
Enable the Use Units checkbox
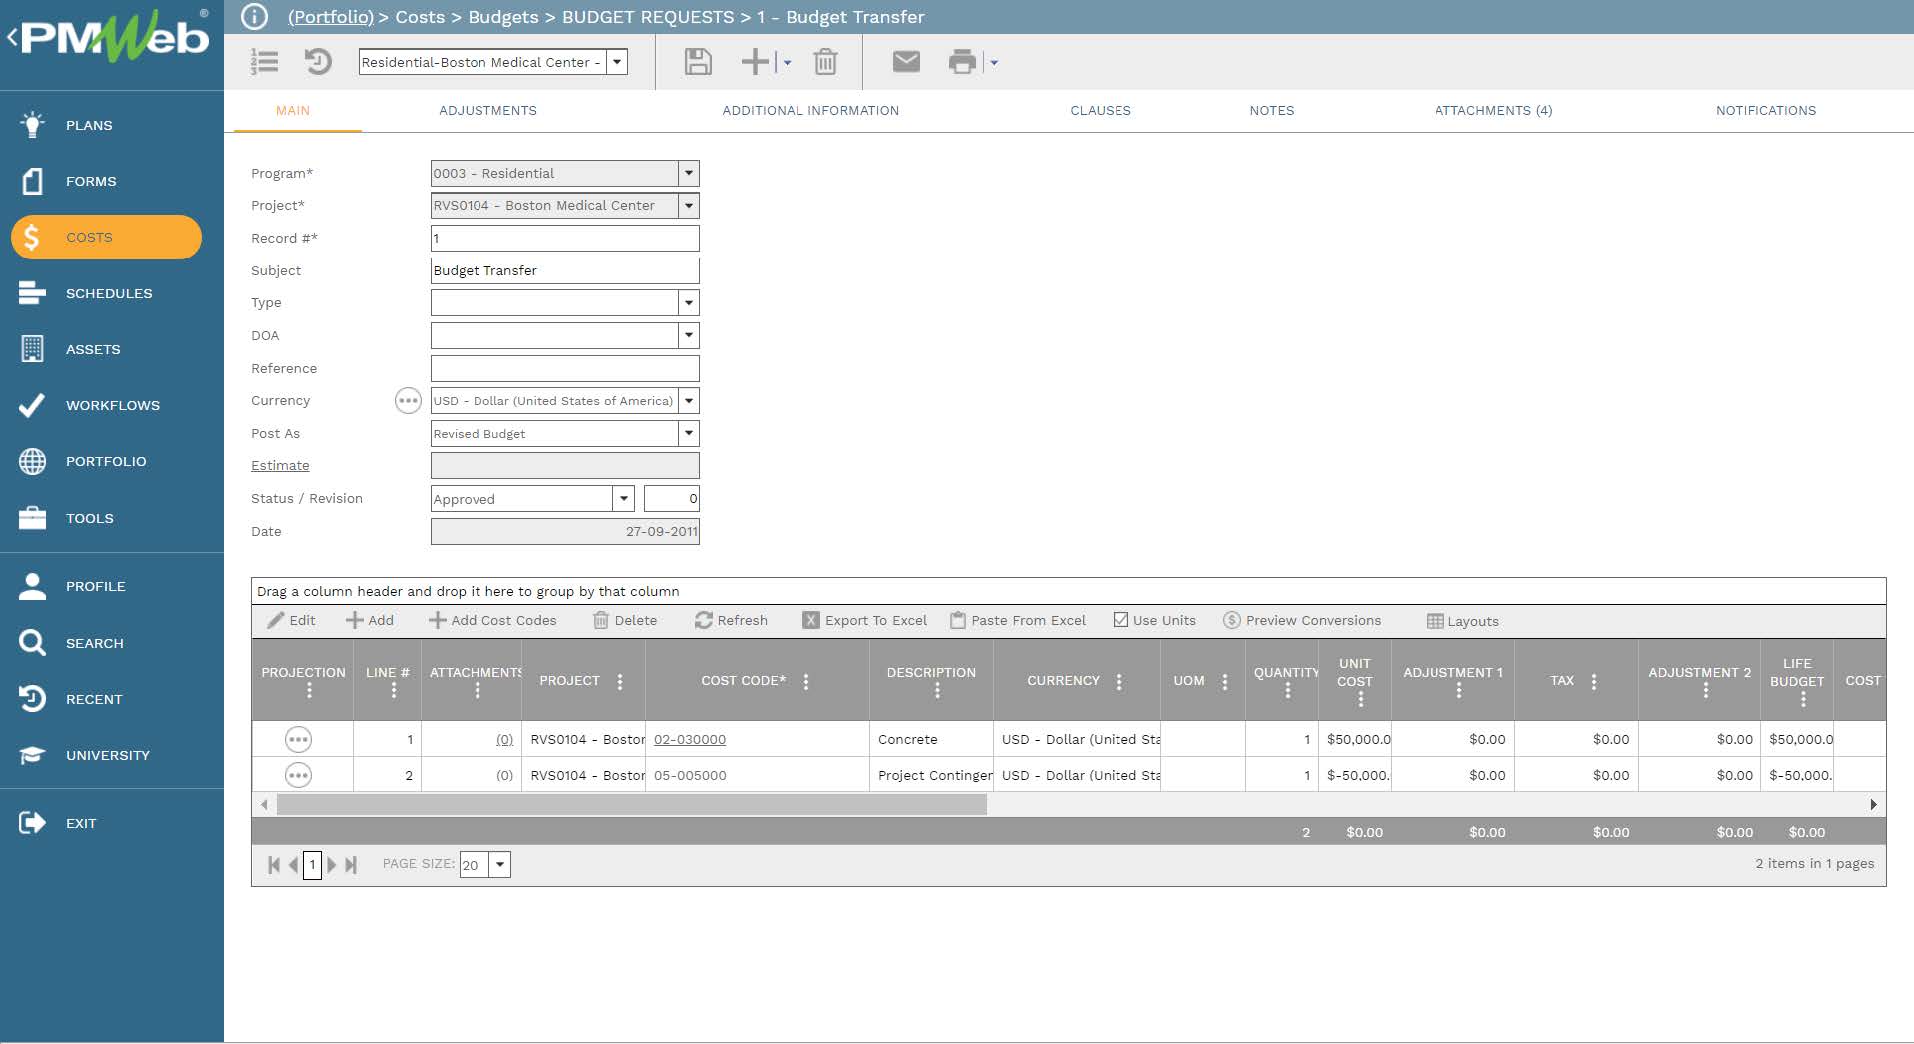click(1120, 619)
